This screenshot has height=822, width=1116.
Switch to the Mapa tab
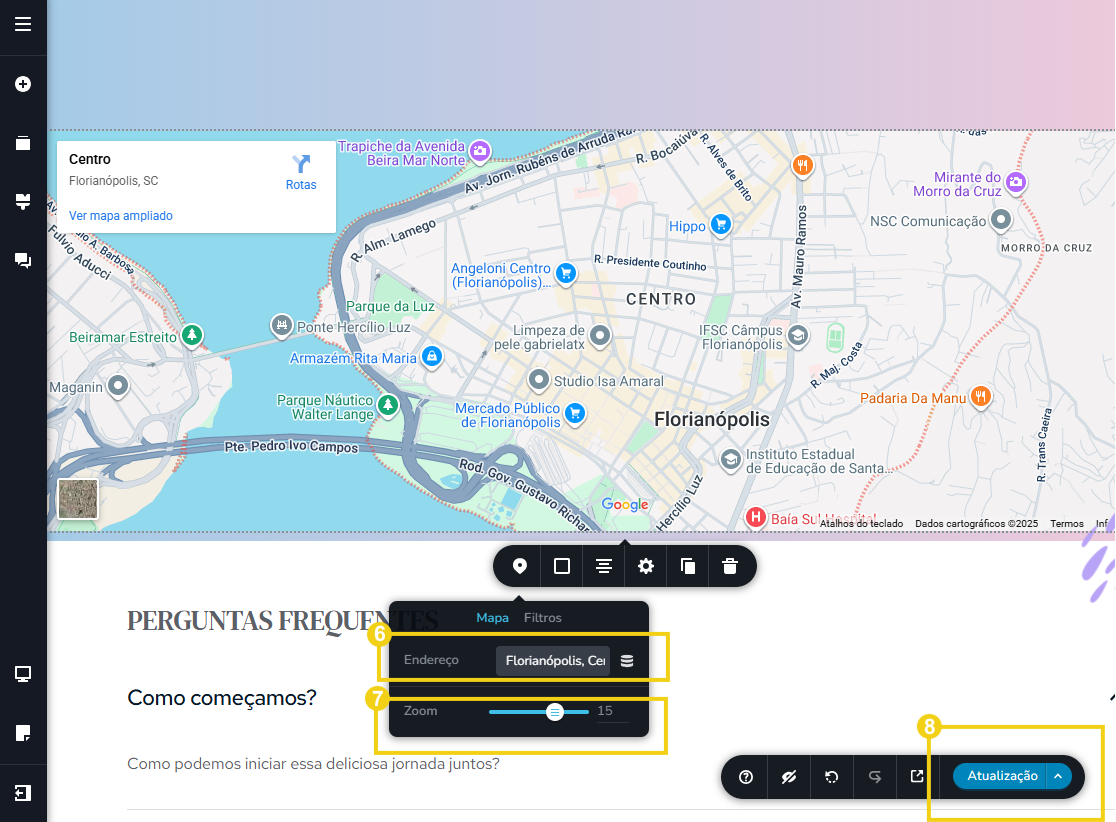pyautogui.click(x=493, y=618)
